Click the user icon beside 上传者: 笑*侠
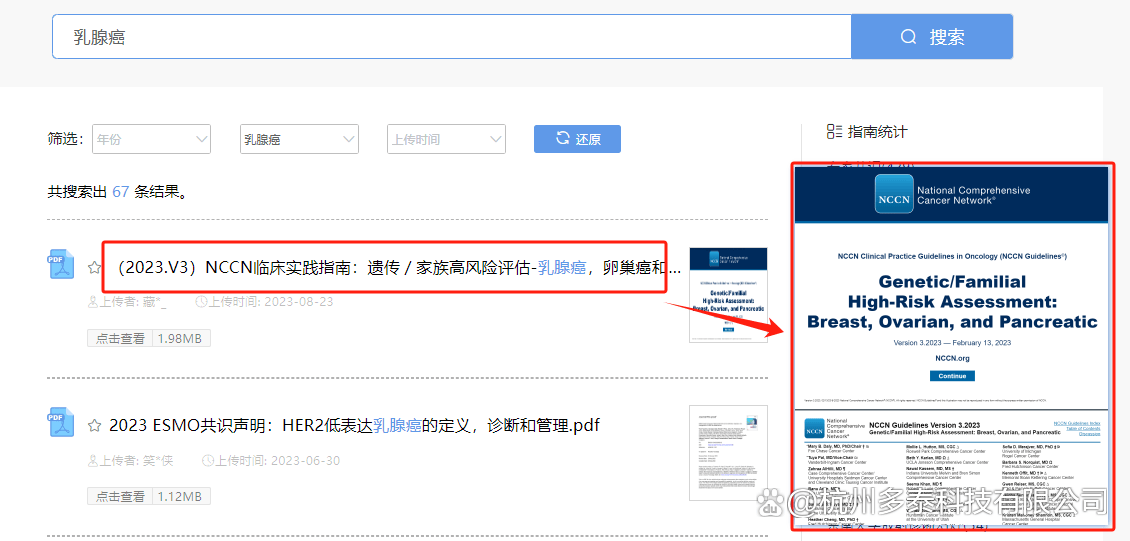Viewport: 1130px width, 541px height. [92, 460]
